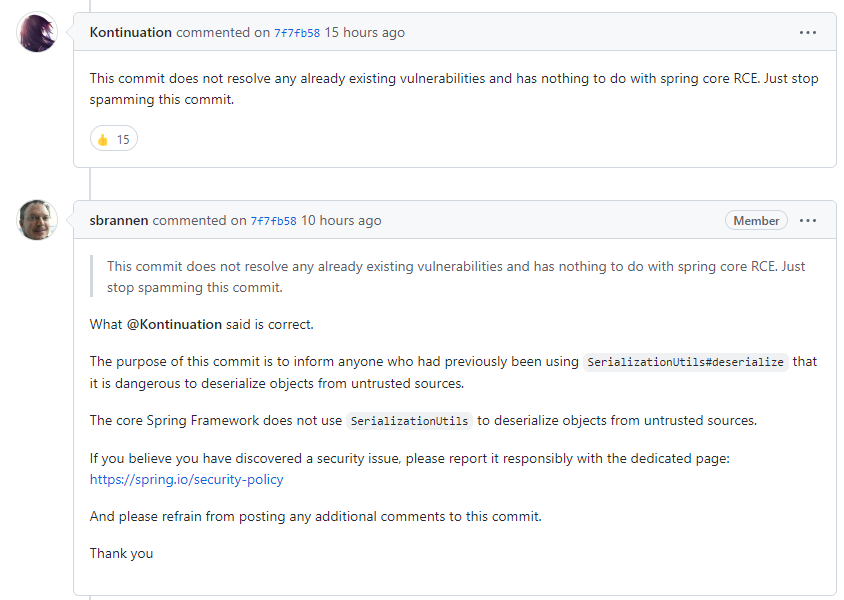Viewport: 844px width, 600px height.
Task: Open the spring.io security-policy link
Action: click(x=186, y=479)
